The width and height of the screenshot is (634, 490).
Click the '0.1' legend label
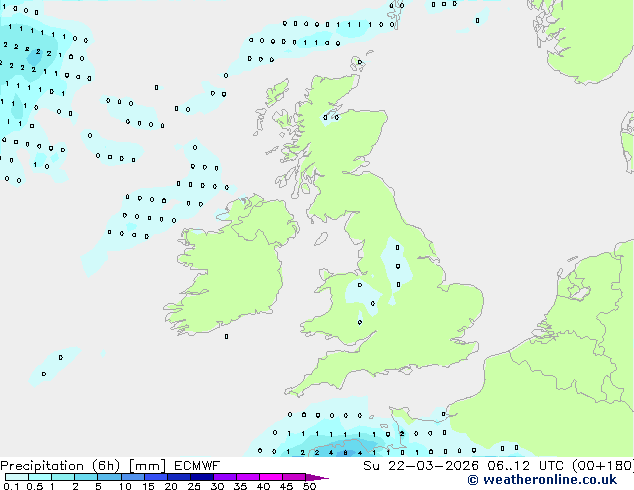[x=11, y=486]
